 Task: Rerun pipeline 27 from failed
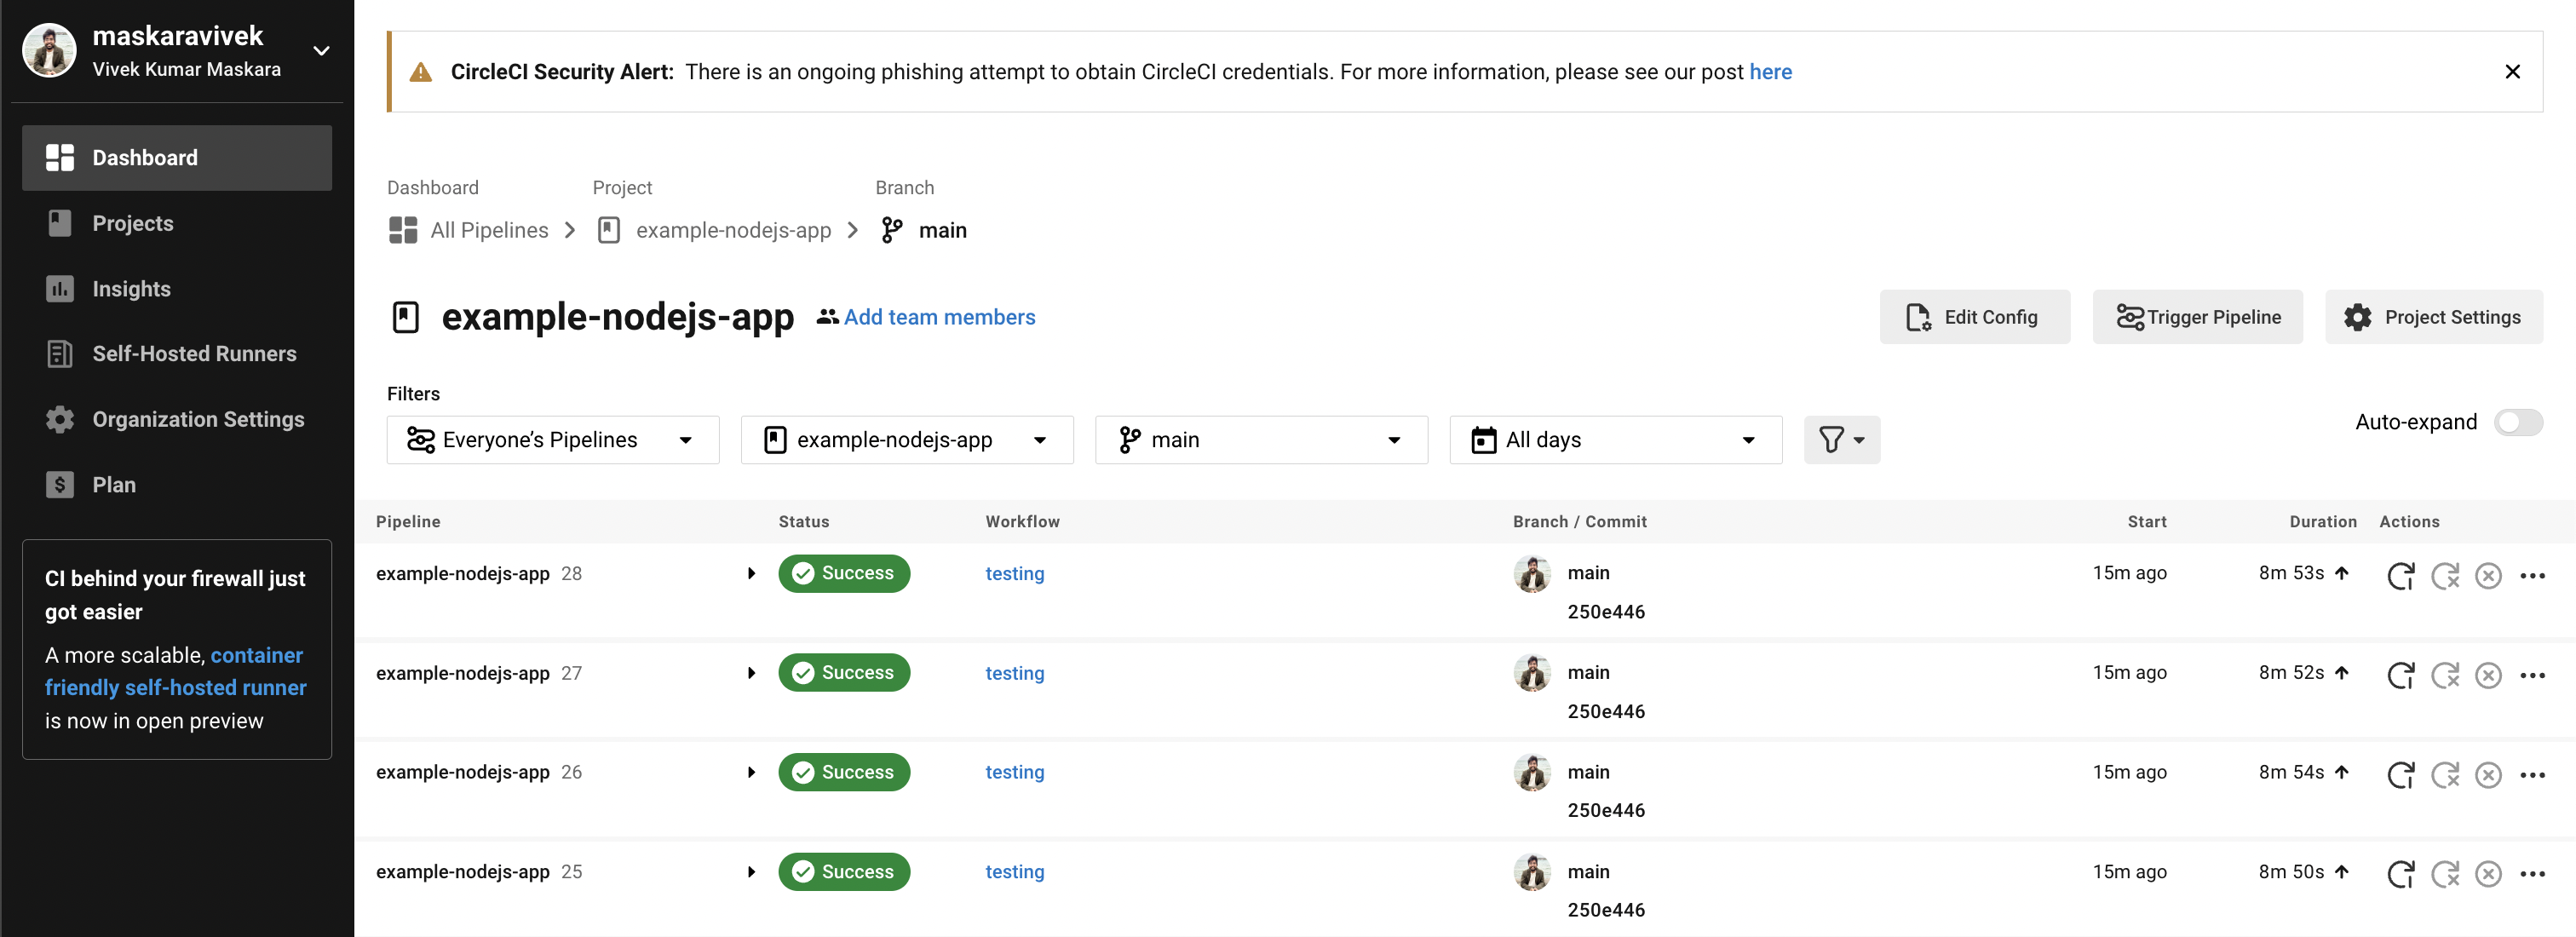(x=2446, y=675)
